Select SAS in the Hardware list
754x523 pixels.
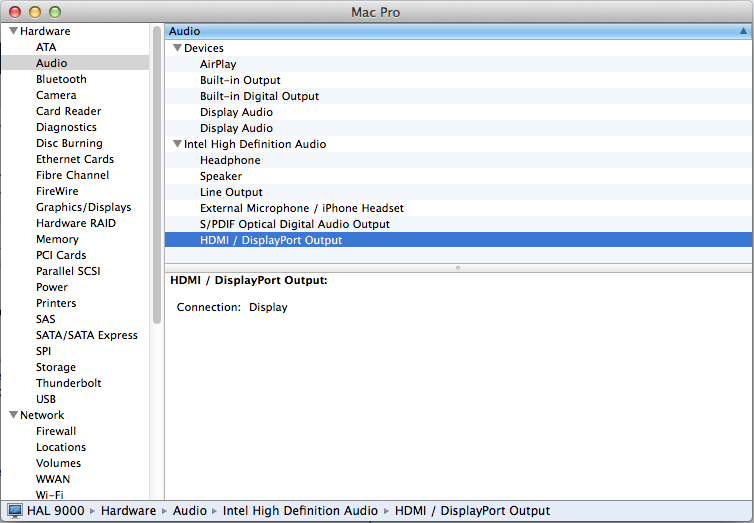click(46, 319)
